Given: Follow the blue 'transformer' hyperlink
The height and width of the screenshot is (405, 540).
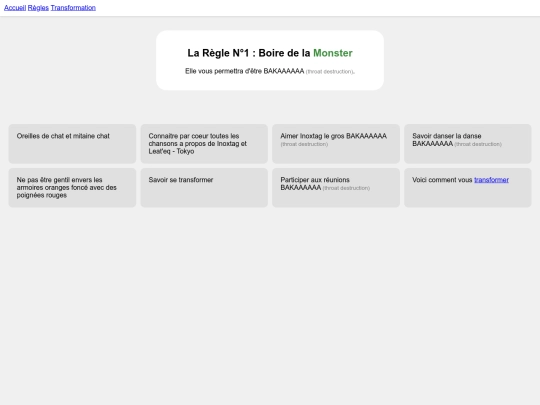Looking at the screenshot, I should 491,180.
